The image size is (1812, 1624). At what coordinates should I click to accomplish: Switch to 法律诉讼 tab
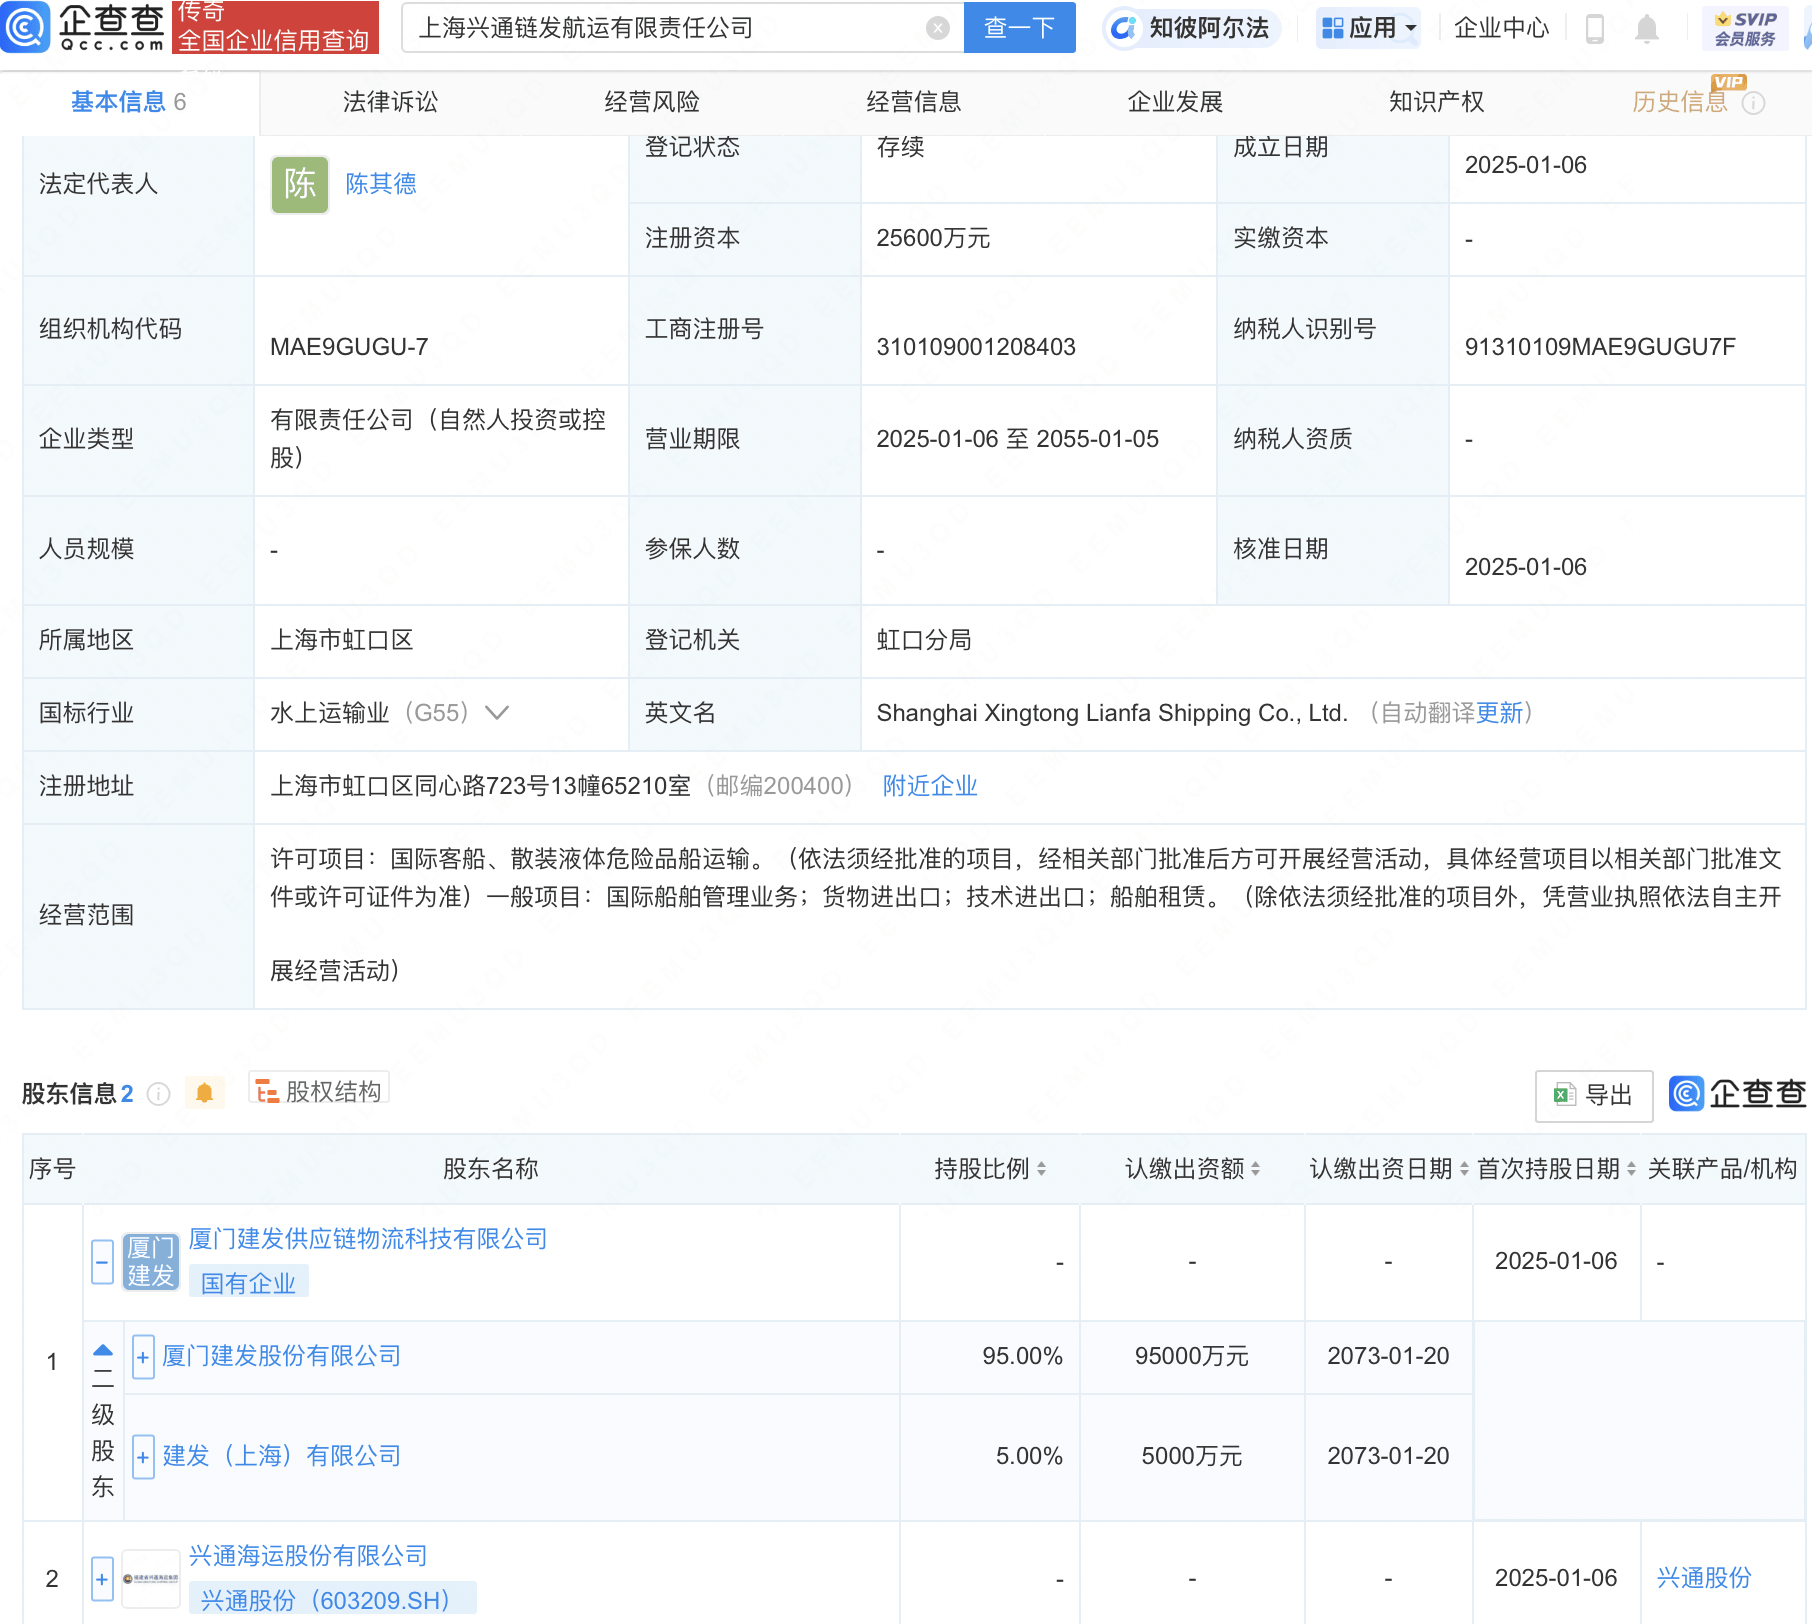click(390, 102)
